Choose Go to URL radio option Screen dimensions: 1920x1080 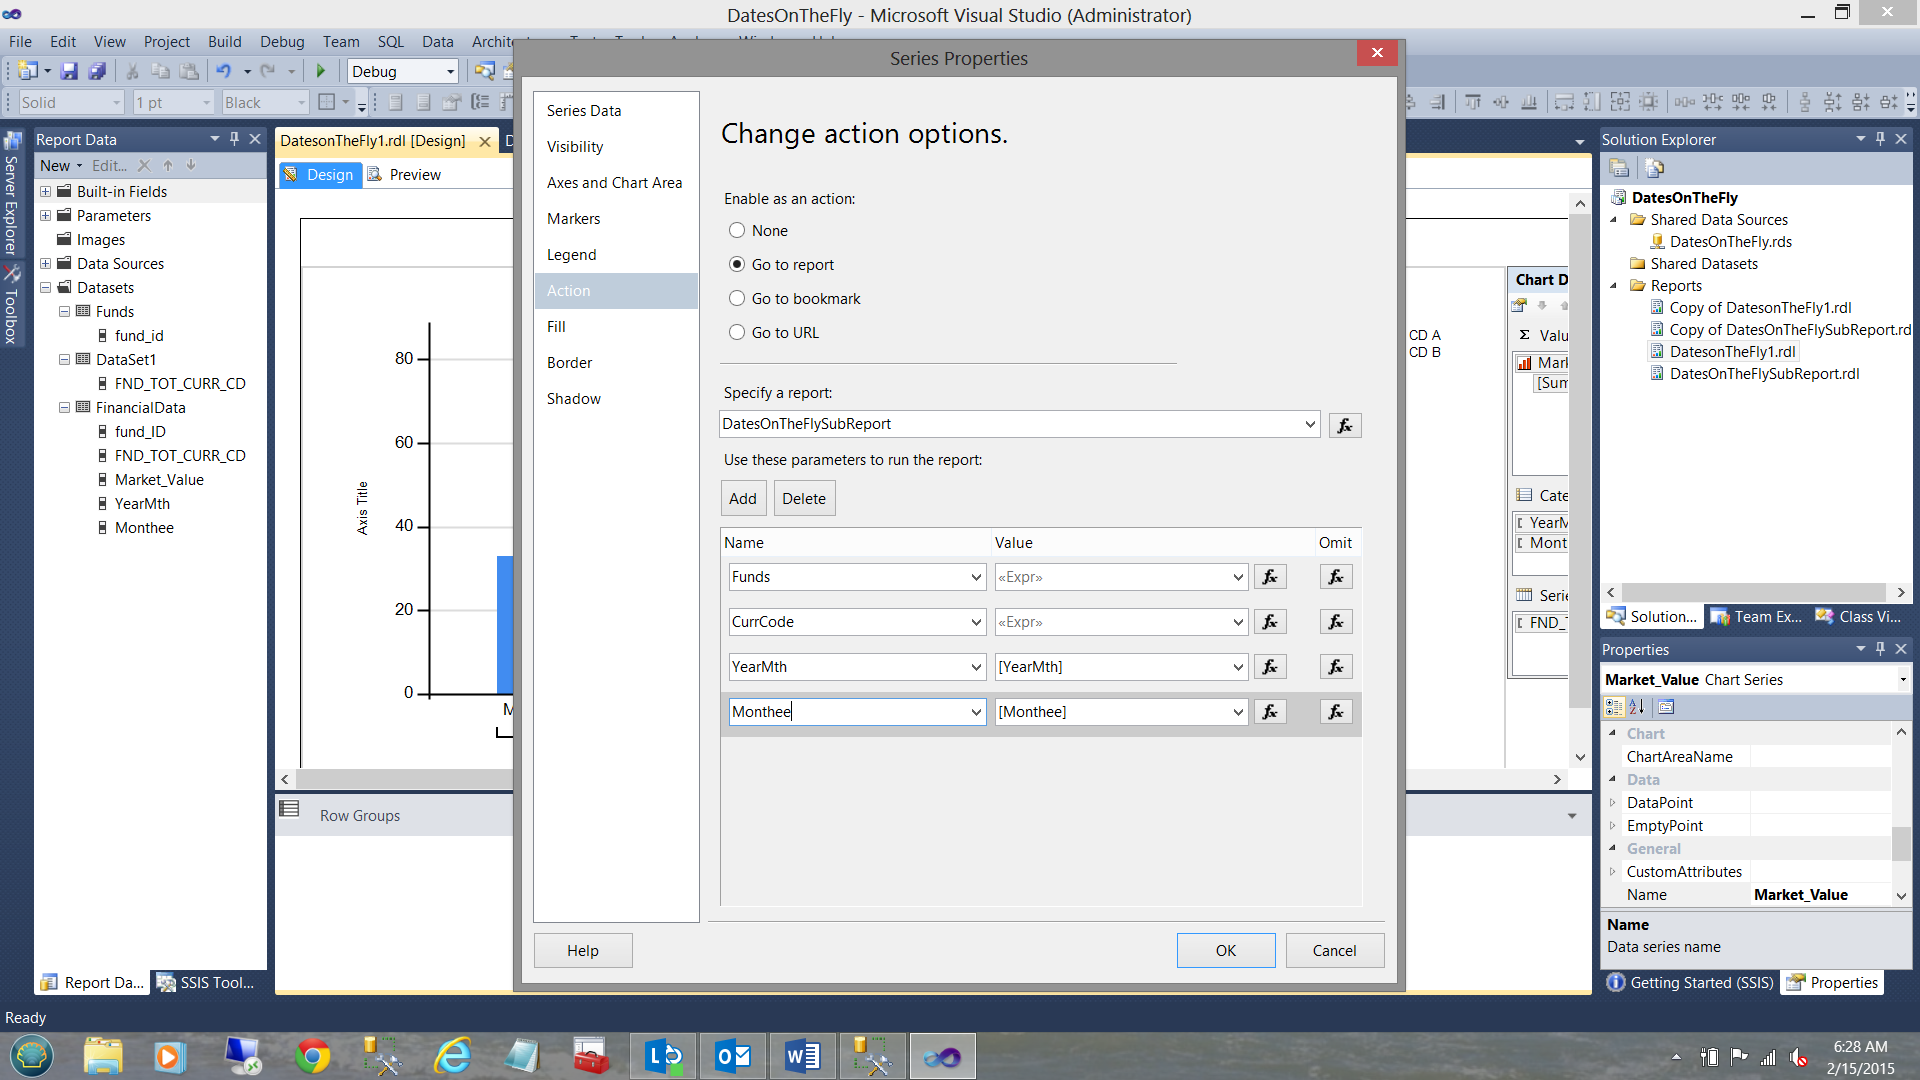pos(737,332)
